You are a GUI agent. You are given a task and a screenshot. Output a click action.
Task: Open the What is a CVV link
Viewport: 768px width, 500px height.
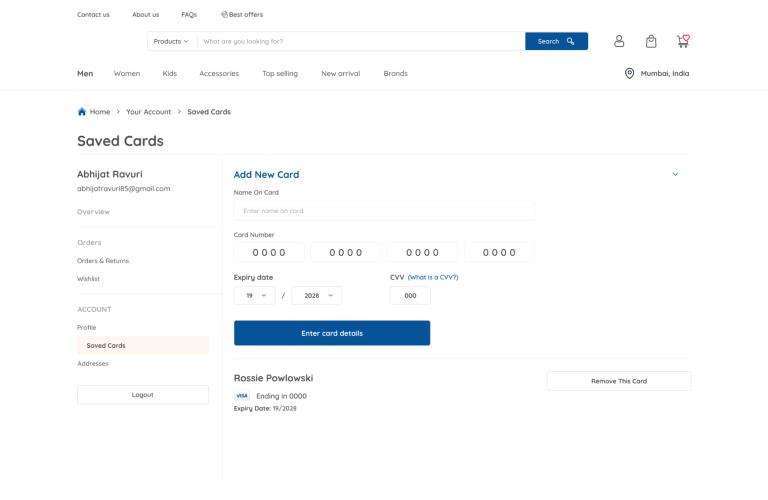[433, 277]
